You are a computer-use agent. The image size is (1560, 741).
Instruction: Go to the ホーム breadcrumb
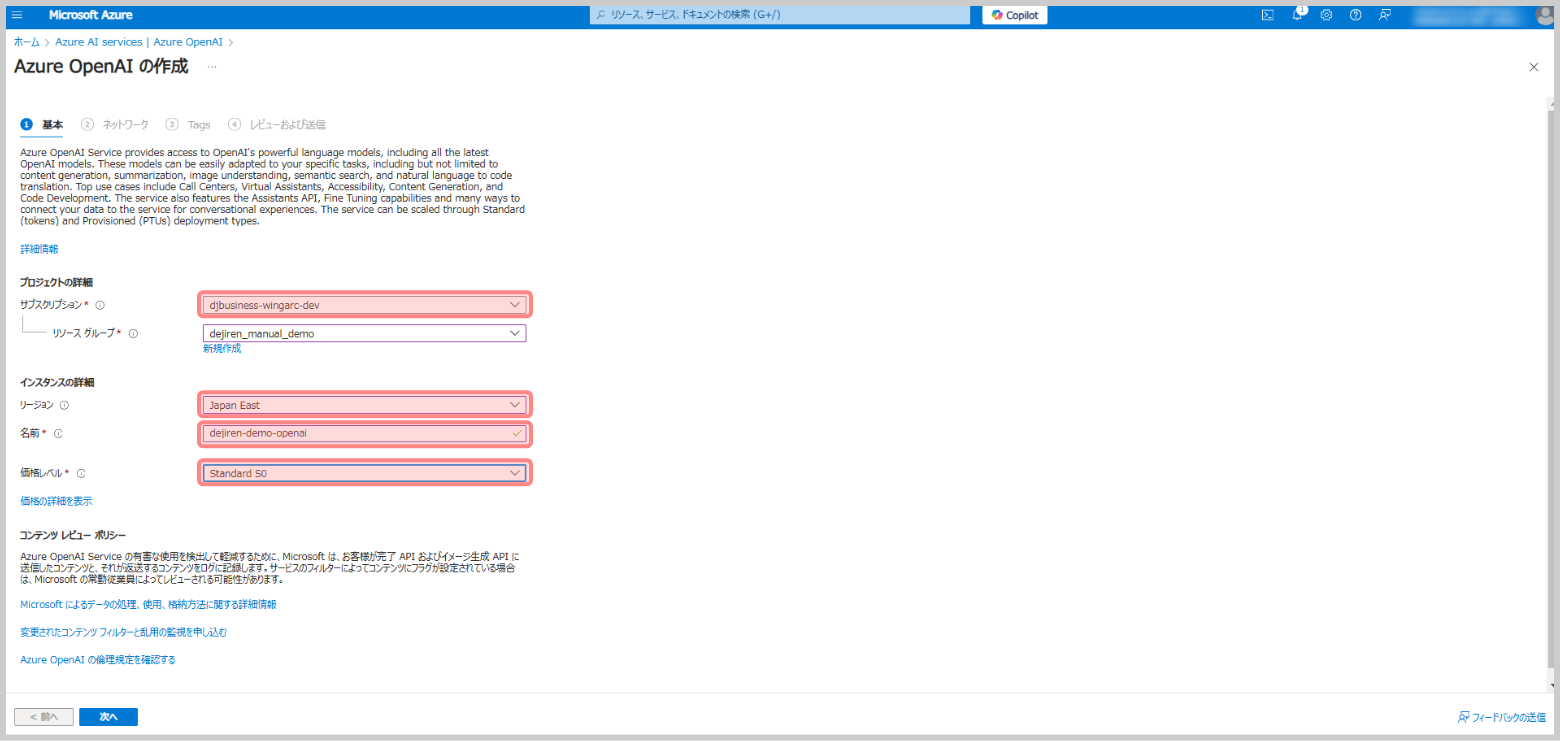pos(27,43)
